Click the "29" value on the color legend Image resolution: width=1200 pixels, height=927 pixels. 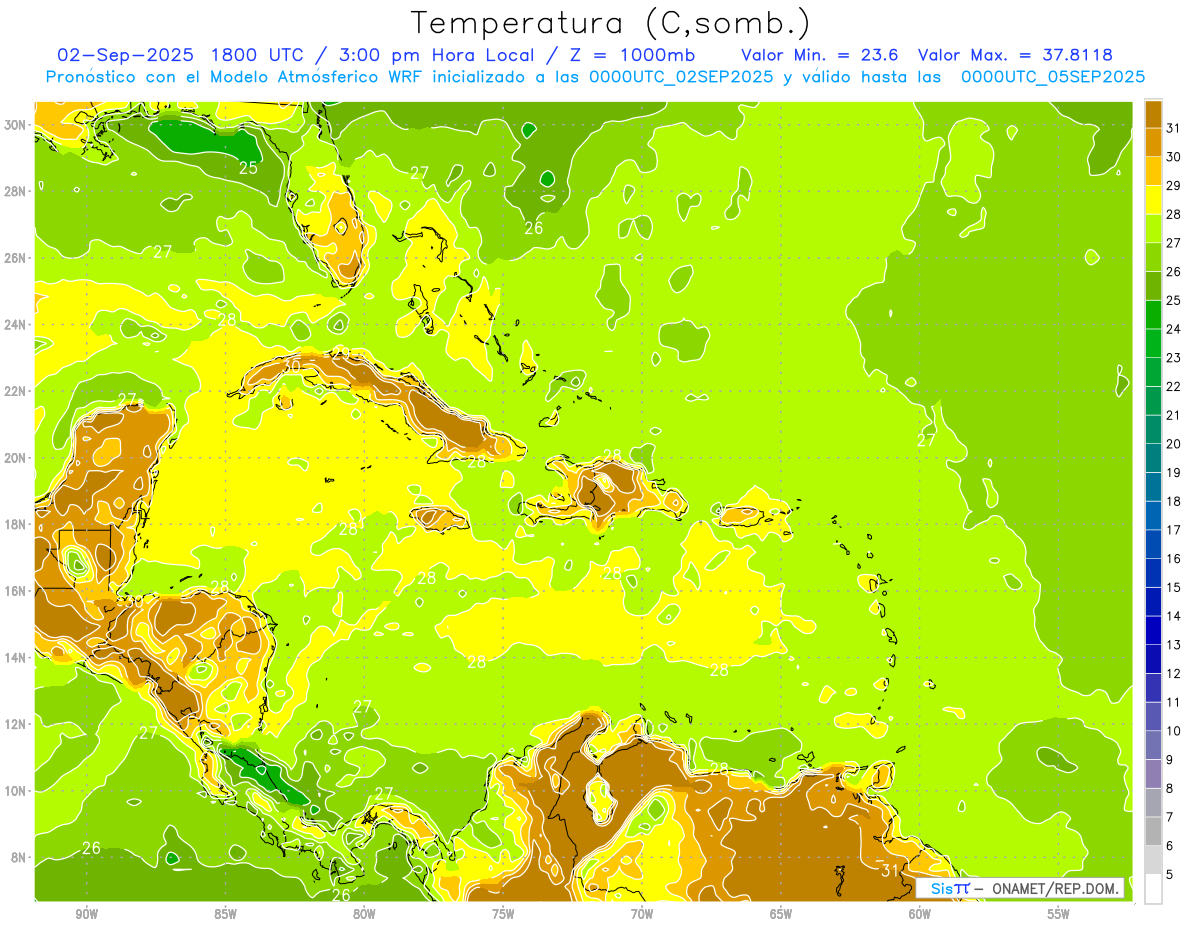[1174, 185]
